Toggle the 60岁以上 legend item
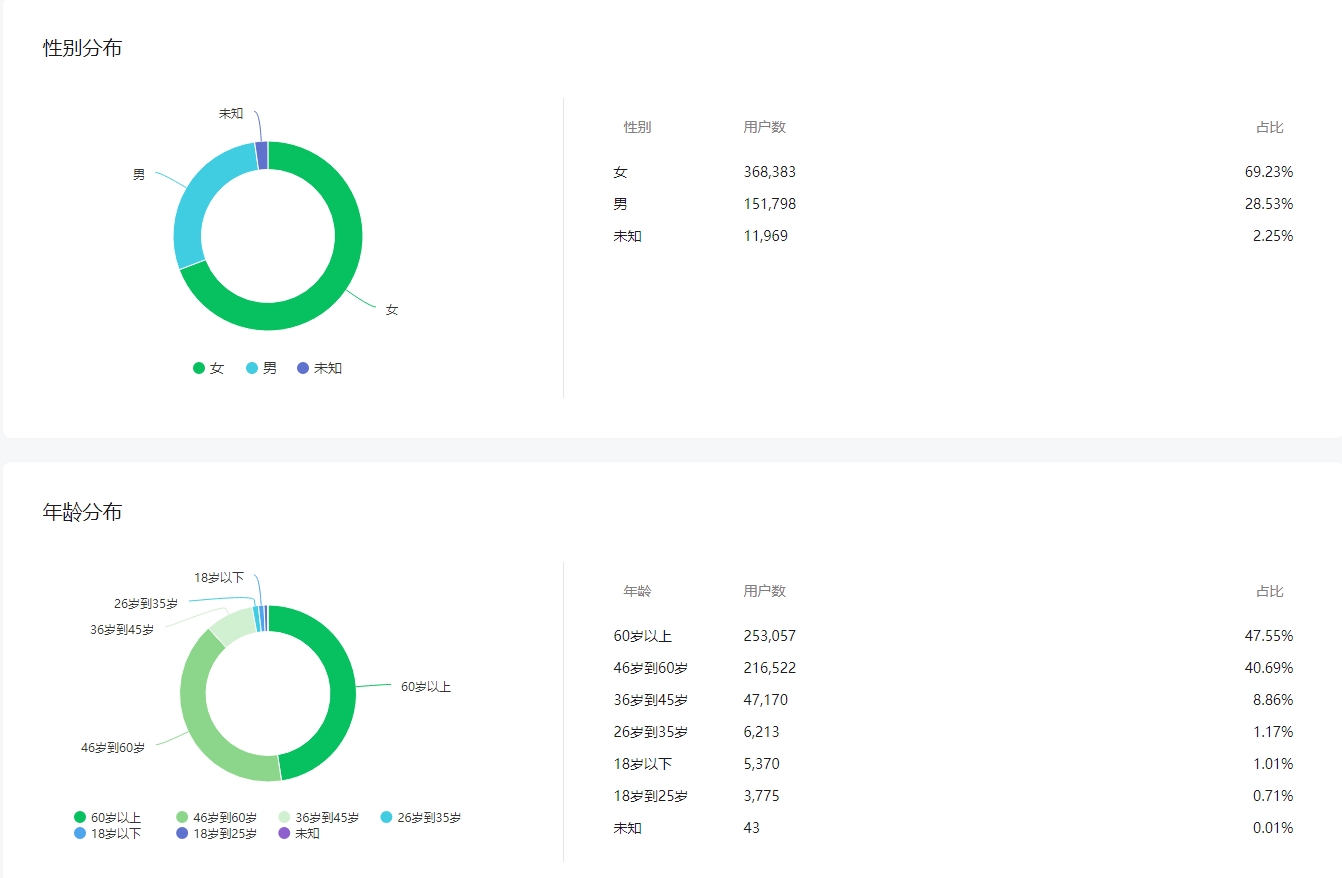 tap(108, 818)
